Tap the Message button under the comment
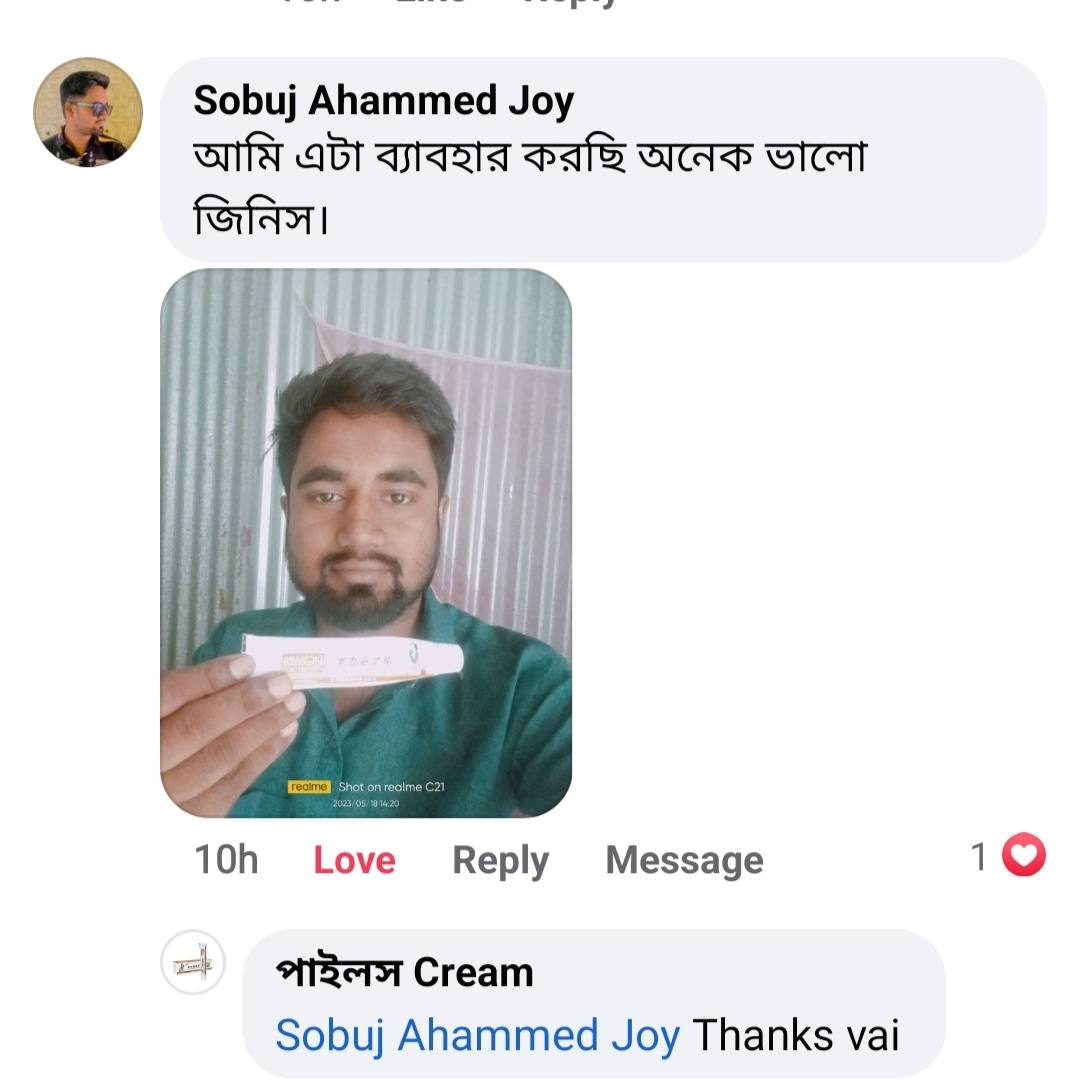Screen dimensions: 1080x1080 point(684,860)
